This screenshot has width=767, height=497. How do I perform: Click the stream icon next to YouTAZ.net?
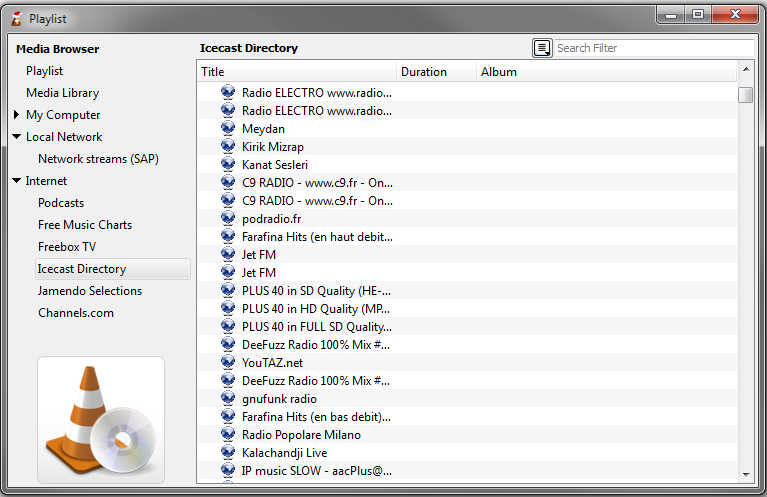(x=228, y=363)
